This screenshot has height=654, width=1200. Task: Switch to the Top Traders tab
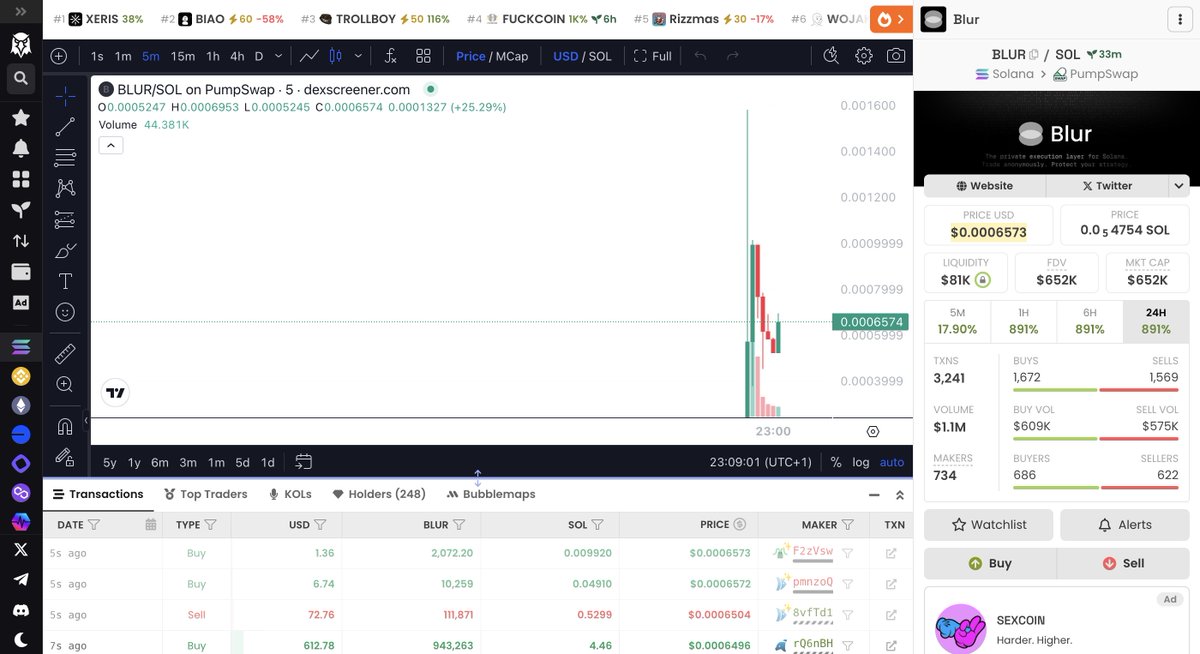205,494
